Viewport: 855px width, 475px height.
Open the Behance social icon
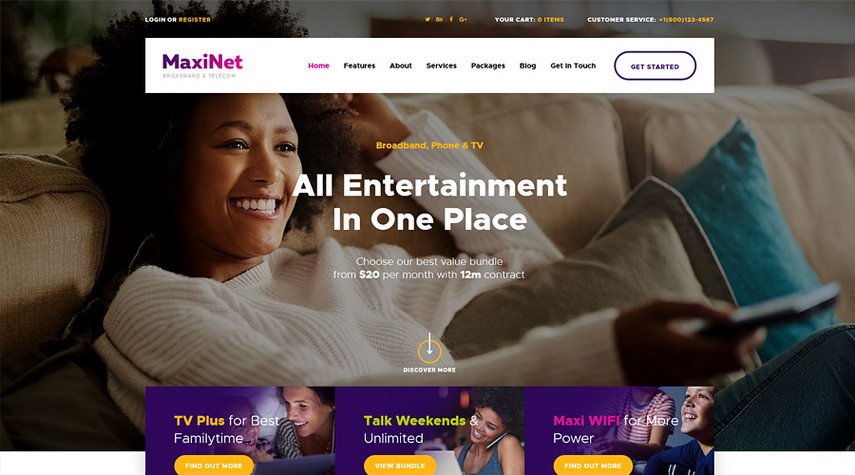pyautogui.click(x=439, y=20)
